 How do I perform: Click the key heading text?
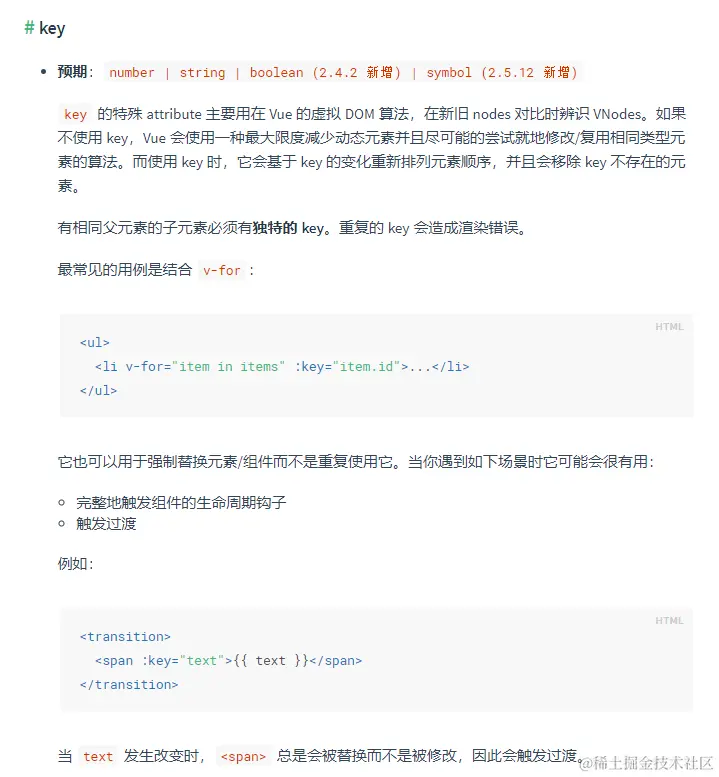point(52,29)
